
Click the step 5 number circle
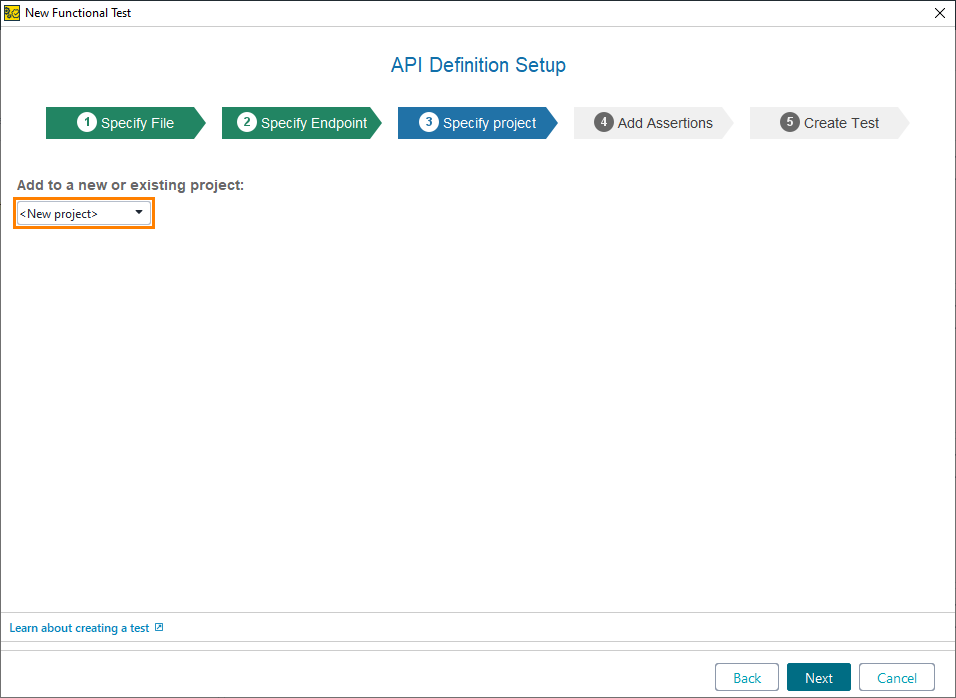tap(789, 122)
